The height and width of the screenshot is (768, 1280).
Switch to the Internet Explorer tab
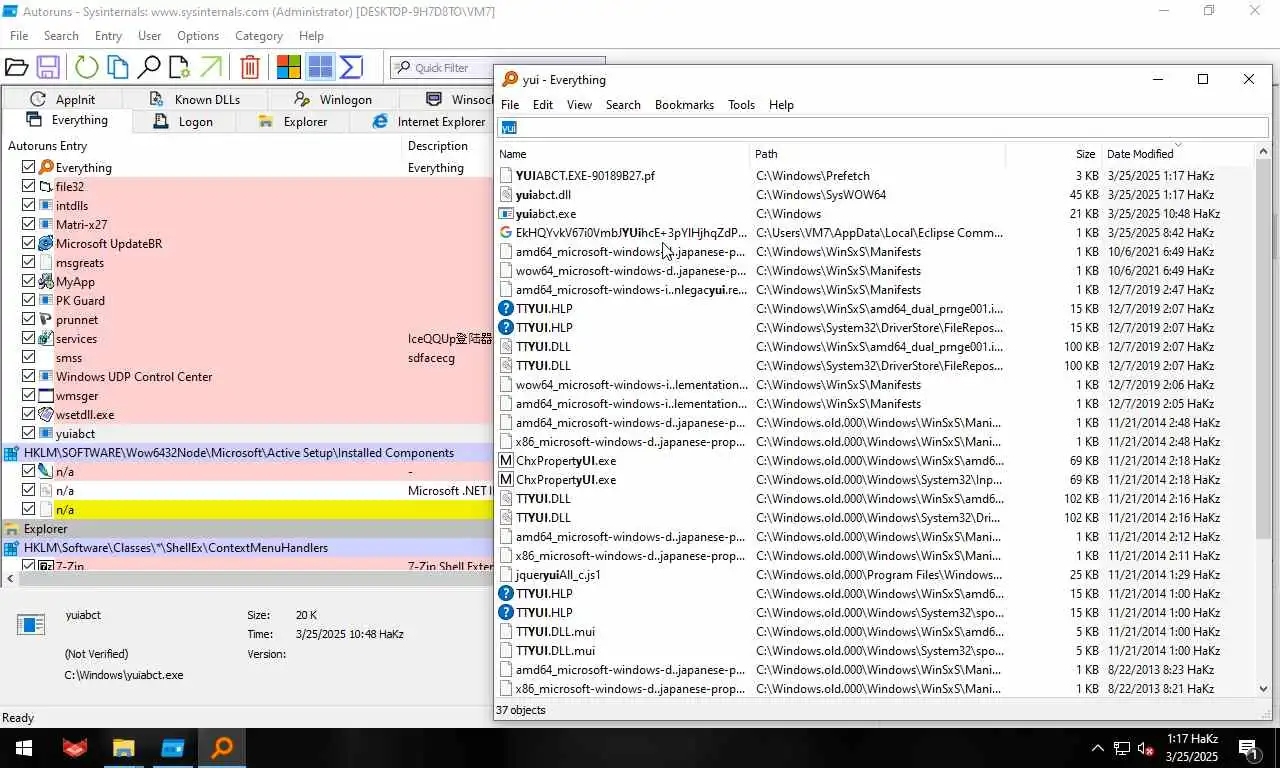428,122
